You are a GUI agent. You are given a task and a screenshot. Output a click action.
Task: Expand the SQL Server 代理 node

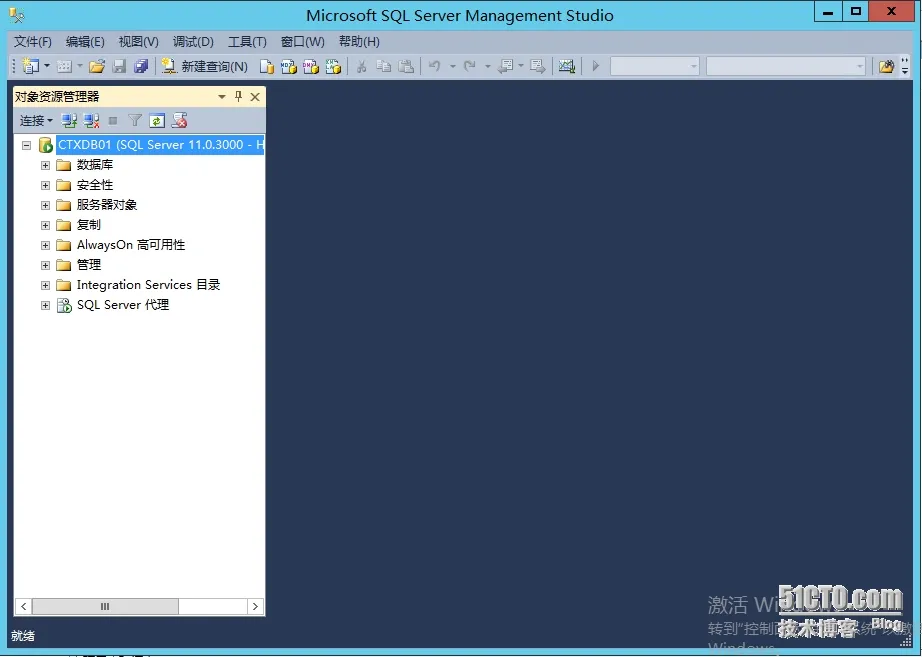45,305
